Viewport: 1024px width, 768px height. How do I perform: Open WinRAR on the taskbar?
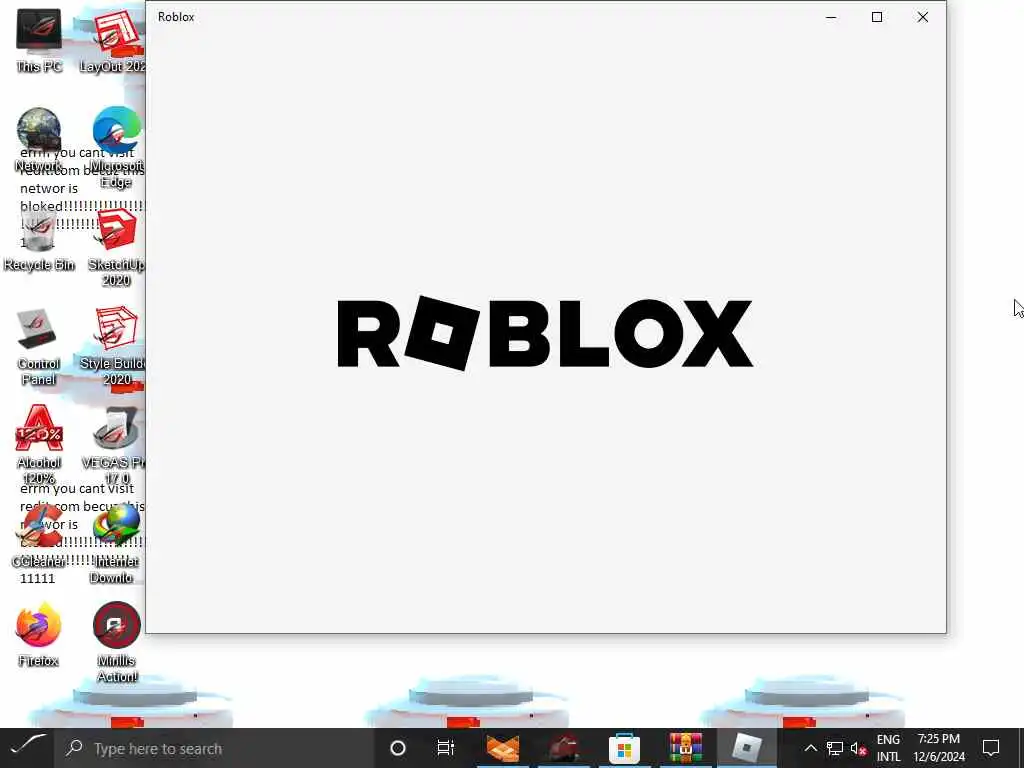(x=685, y=748)
